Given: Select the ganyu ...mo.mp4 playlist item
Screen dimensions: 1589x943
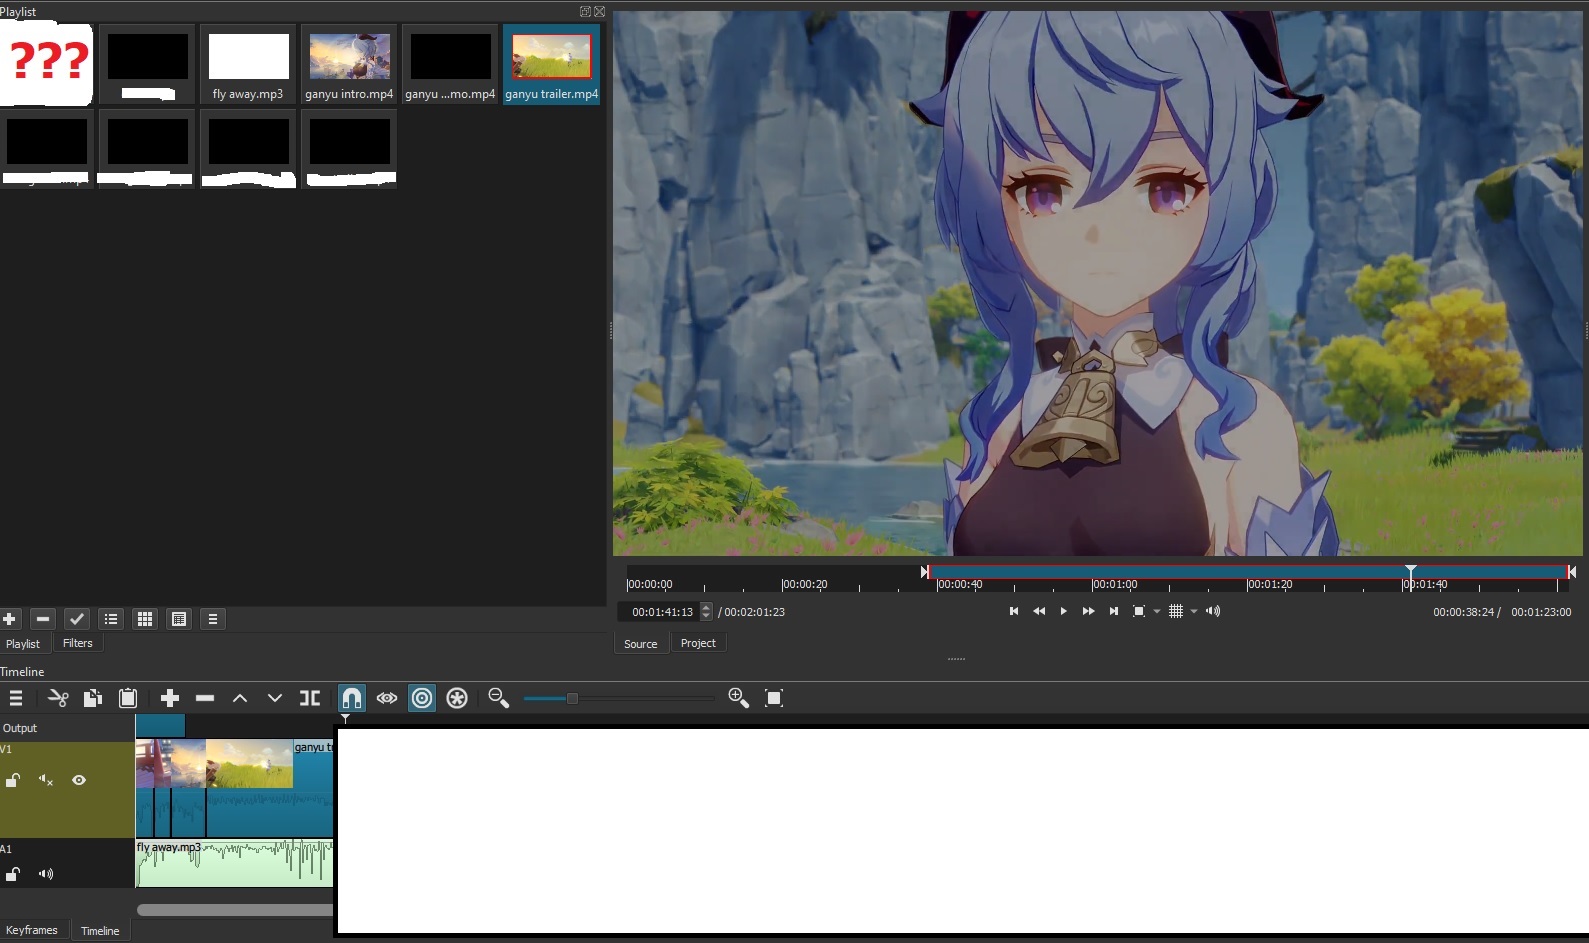Looking at the screenshot, I should 450,64.
